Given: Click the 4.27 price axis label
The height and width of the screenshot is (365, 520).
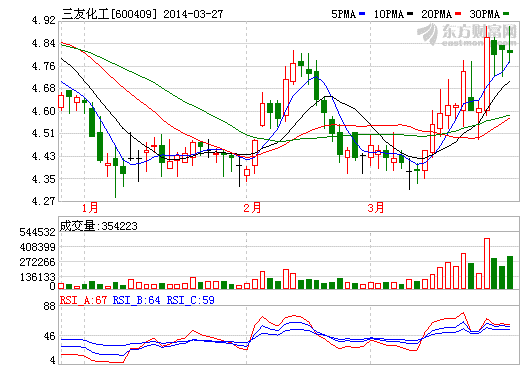Looking at the screenshot, I should coord(43,201).
